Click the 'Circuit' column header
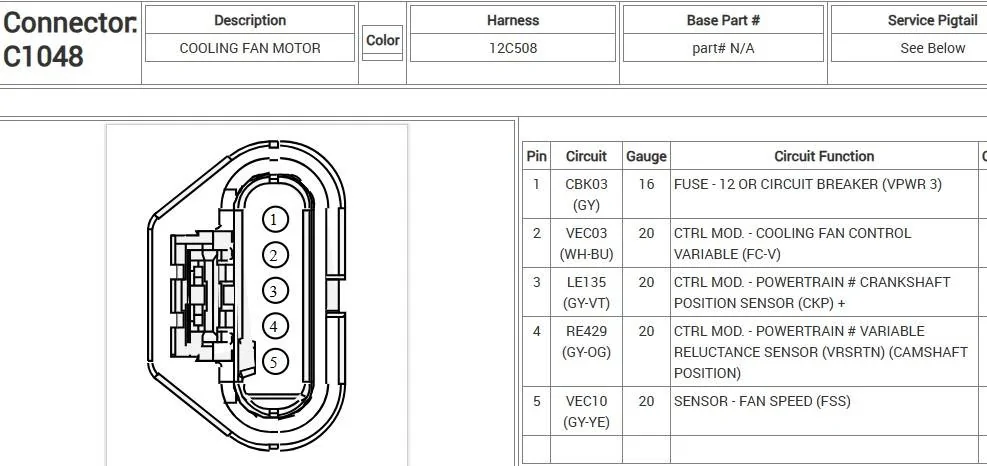This screenshot has width=987, height=466. [x=586, y=156]
